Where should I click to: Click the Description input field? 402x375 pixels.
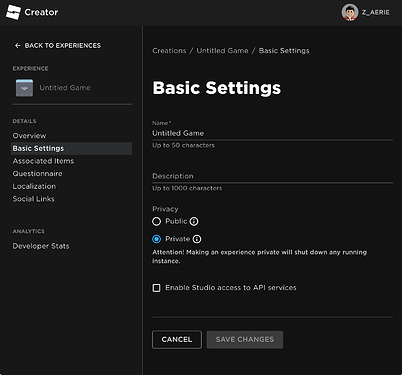tap(273, 176)
